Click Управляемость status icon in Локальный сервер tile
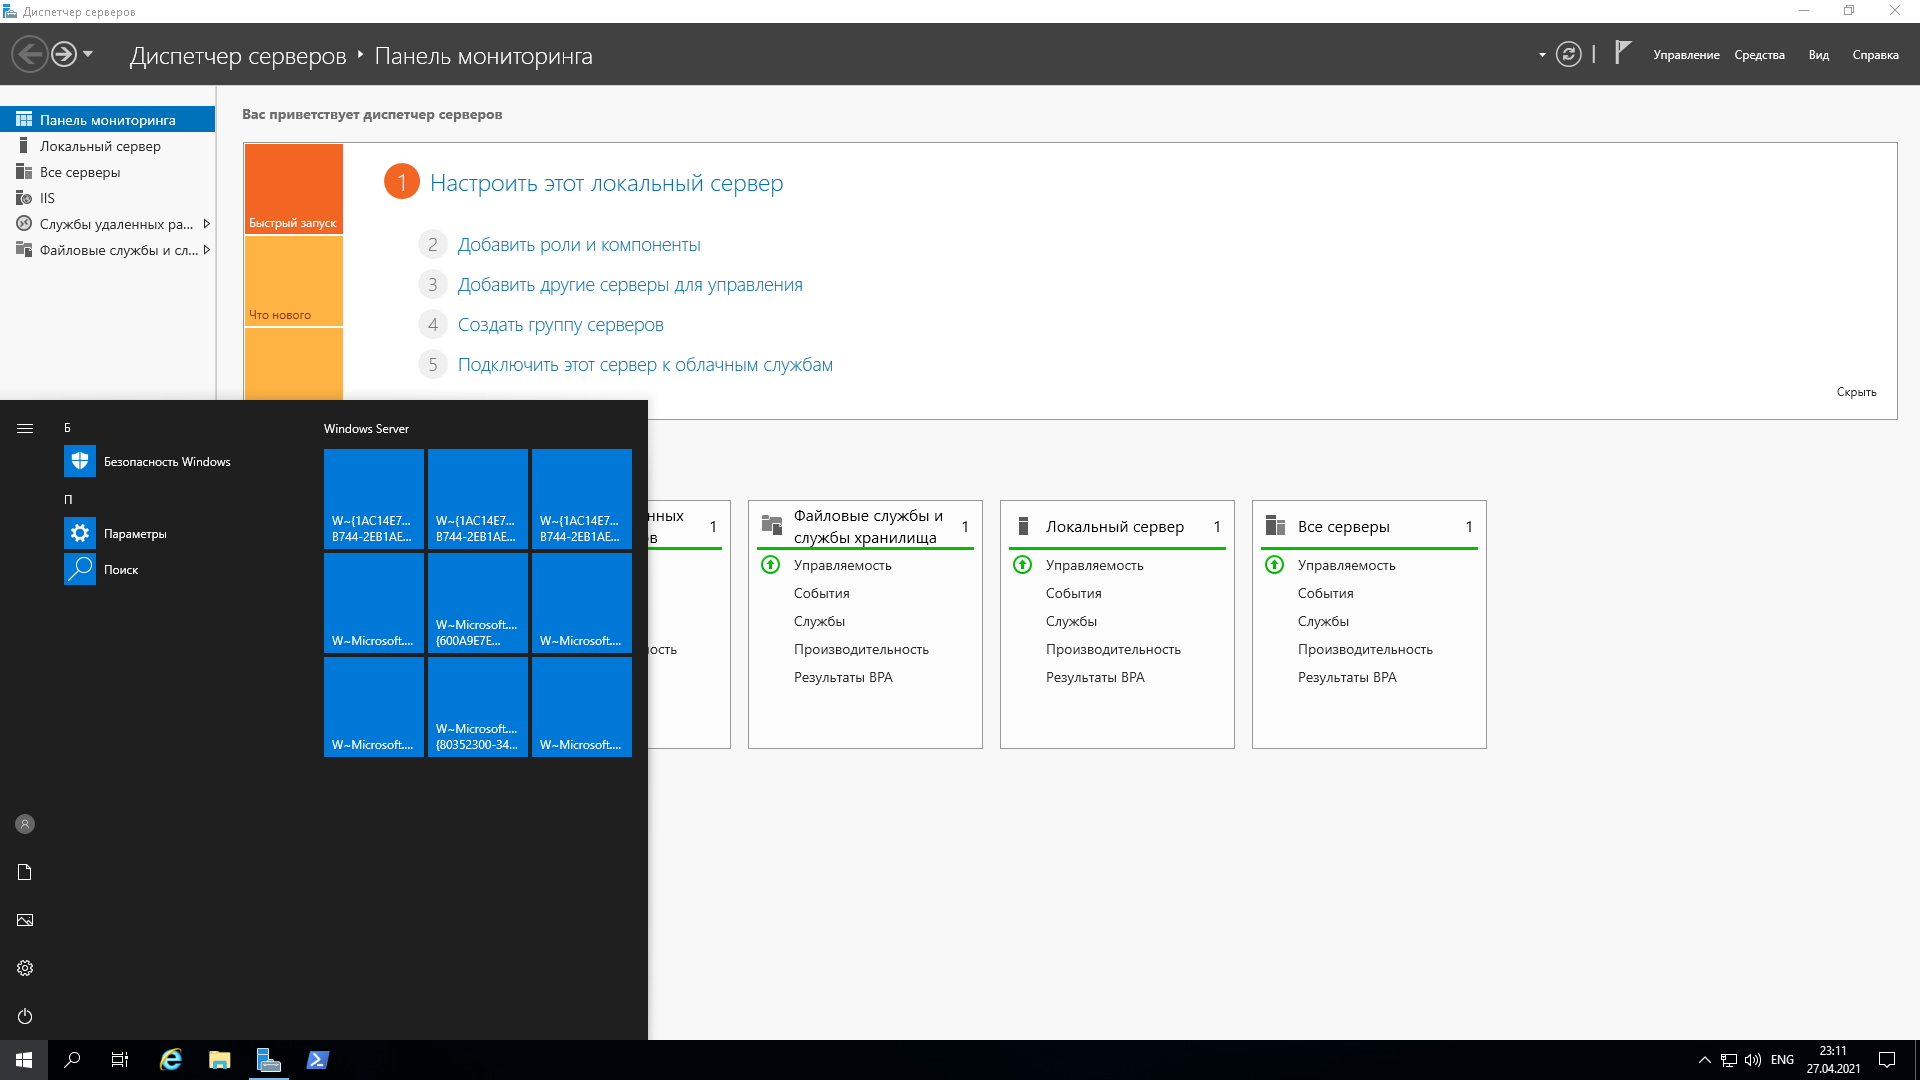The height and width of the screenshot is (1080, 1920). pyautogui.click(x=1022, y=565)
